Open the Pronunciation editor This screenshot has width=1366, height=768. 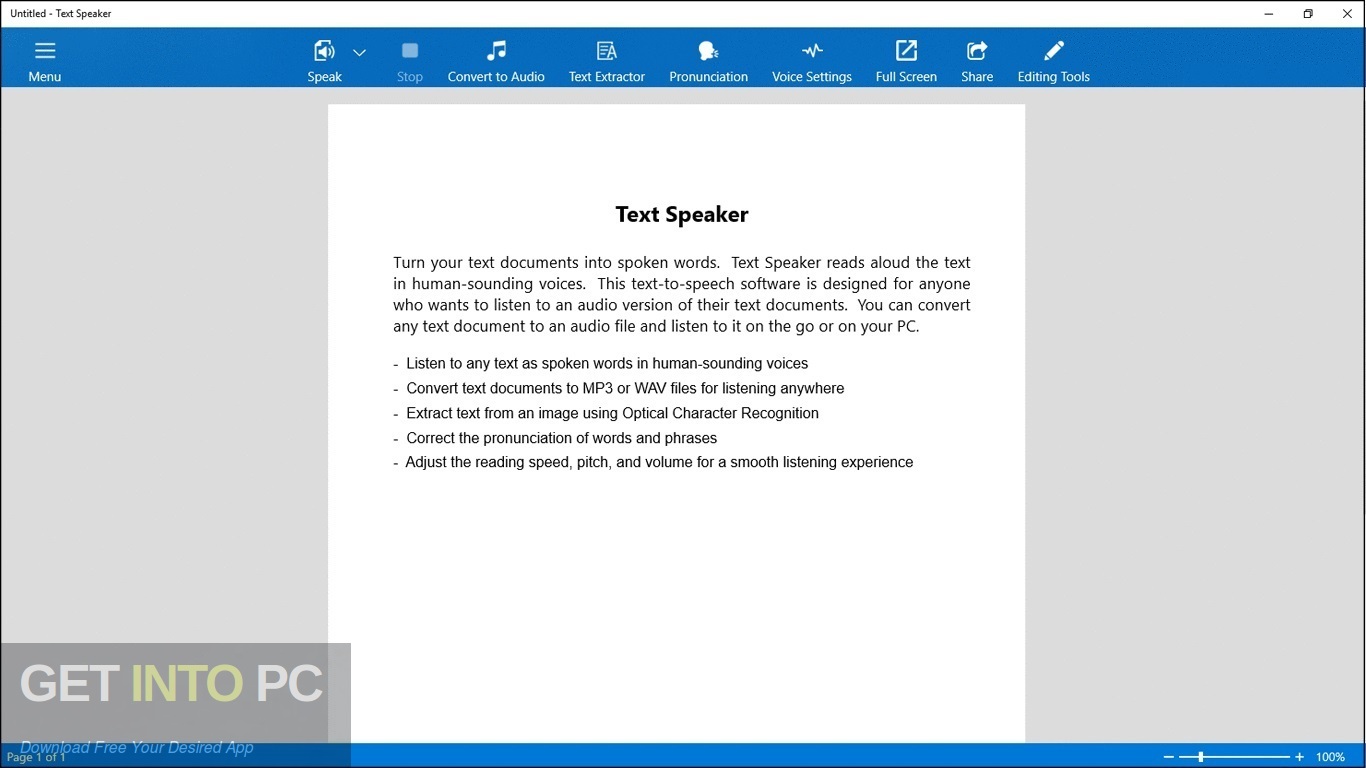(x=708, y=60)
